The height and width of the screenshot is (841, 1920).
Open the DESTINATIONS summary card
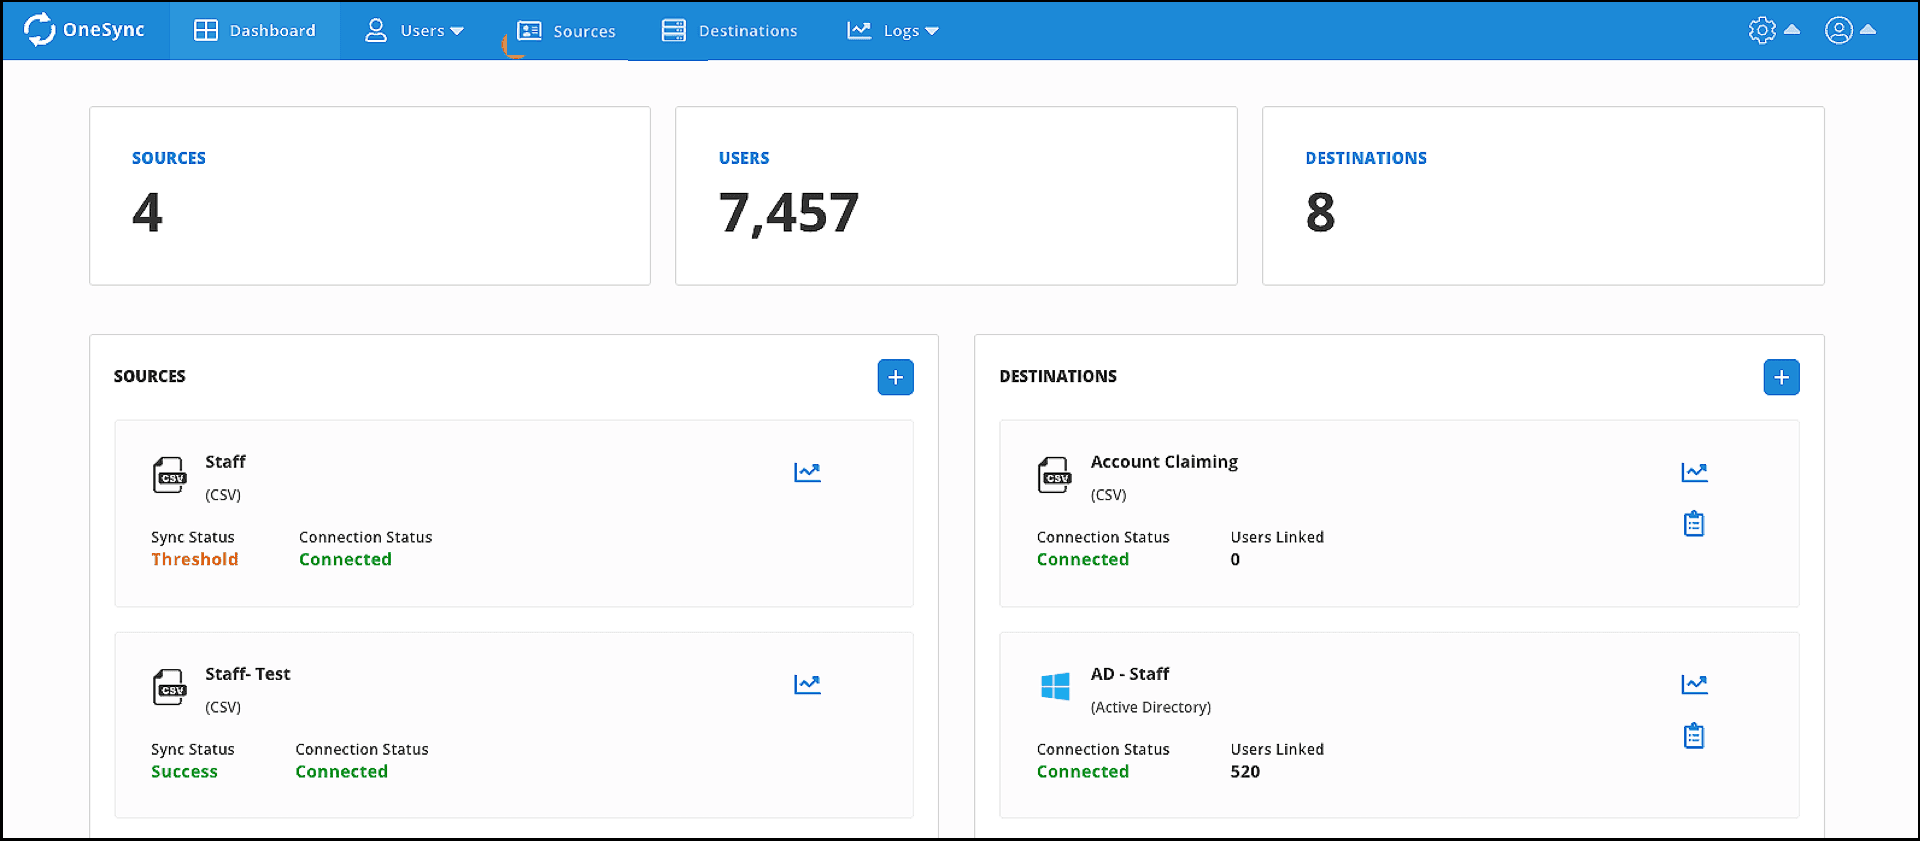pyautogui.click(x=1543, y=196)
